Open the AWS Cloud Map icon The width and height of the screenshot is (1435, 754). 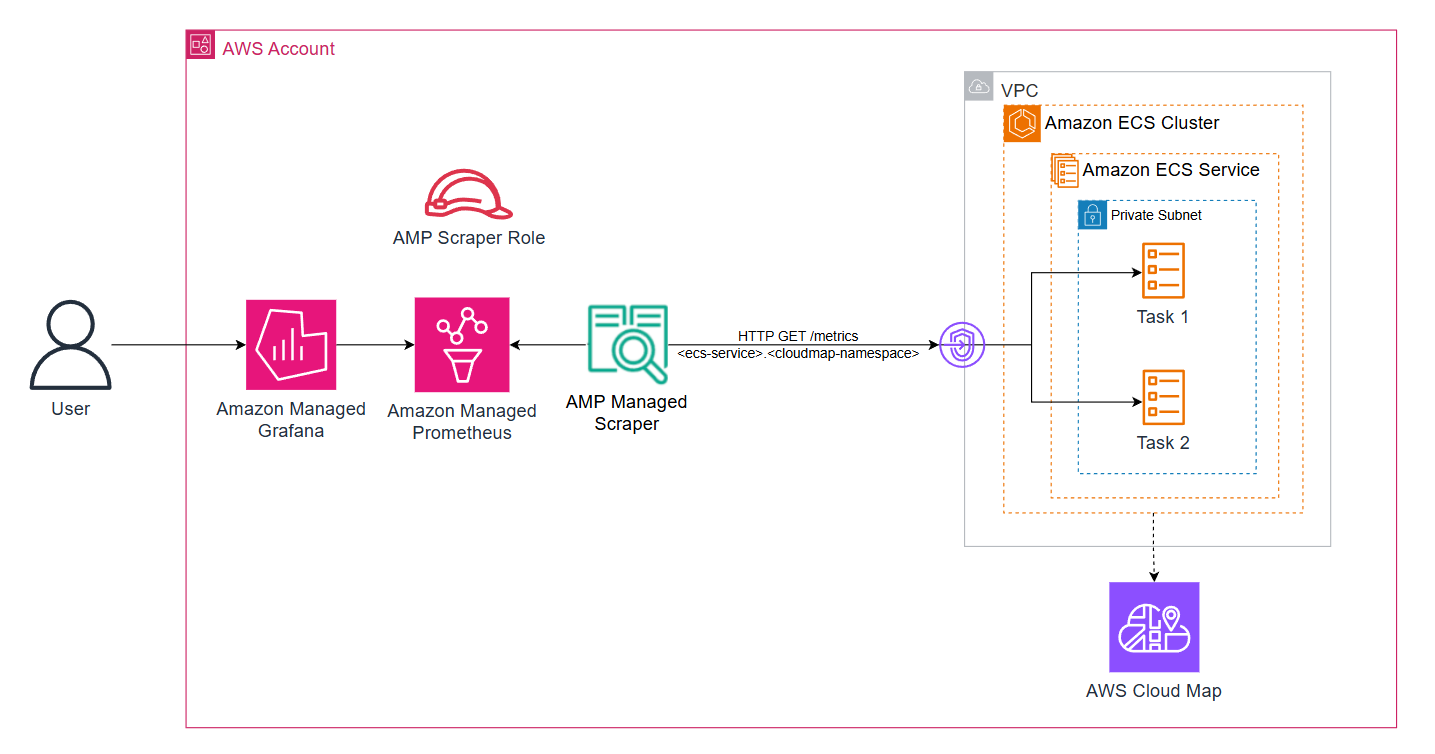coord(1154,627)
